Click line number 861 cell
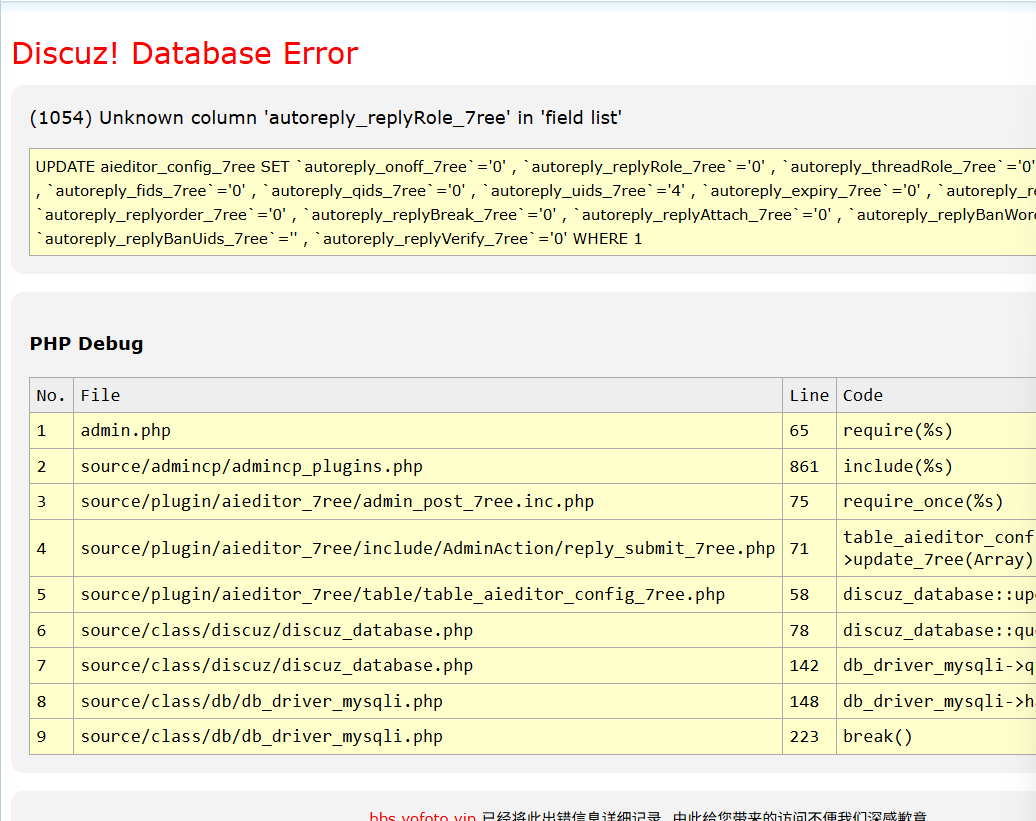Image resolution: width=1036 pixels, height=821 pixels. 804,466
